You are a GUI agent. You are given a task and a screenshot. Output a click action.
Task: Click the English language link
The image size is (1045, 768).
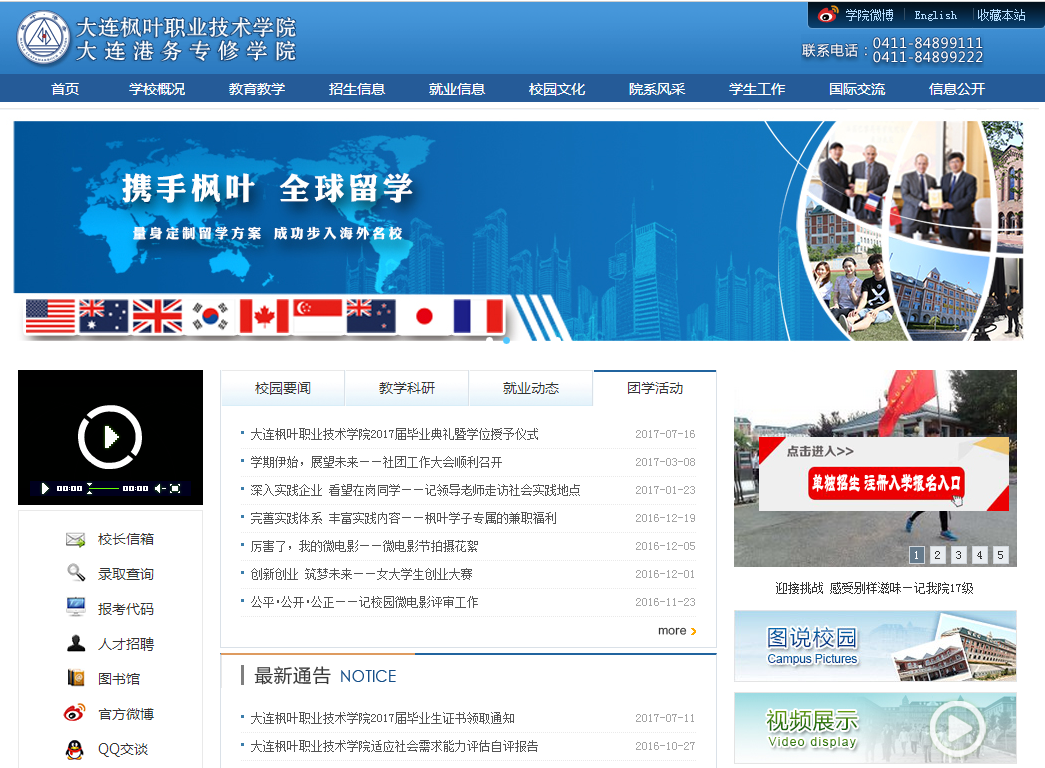pos(935,15)
